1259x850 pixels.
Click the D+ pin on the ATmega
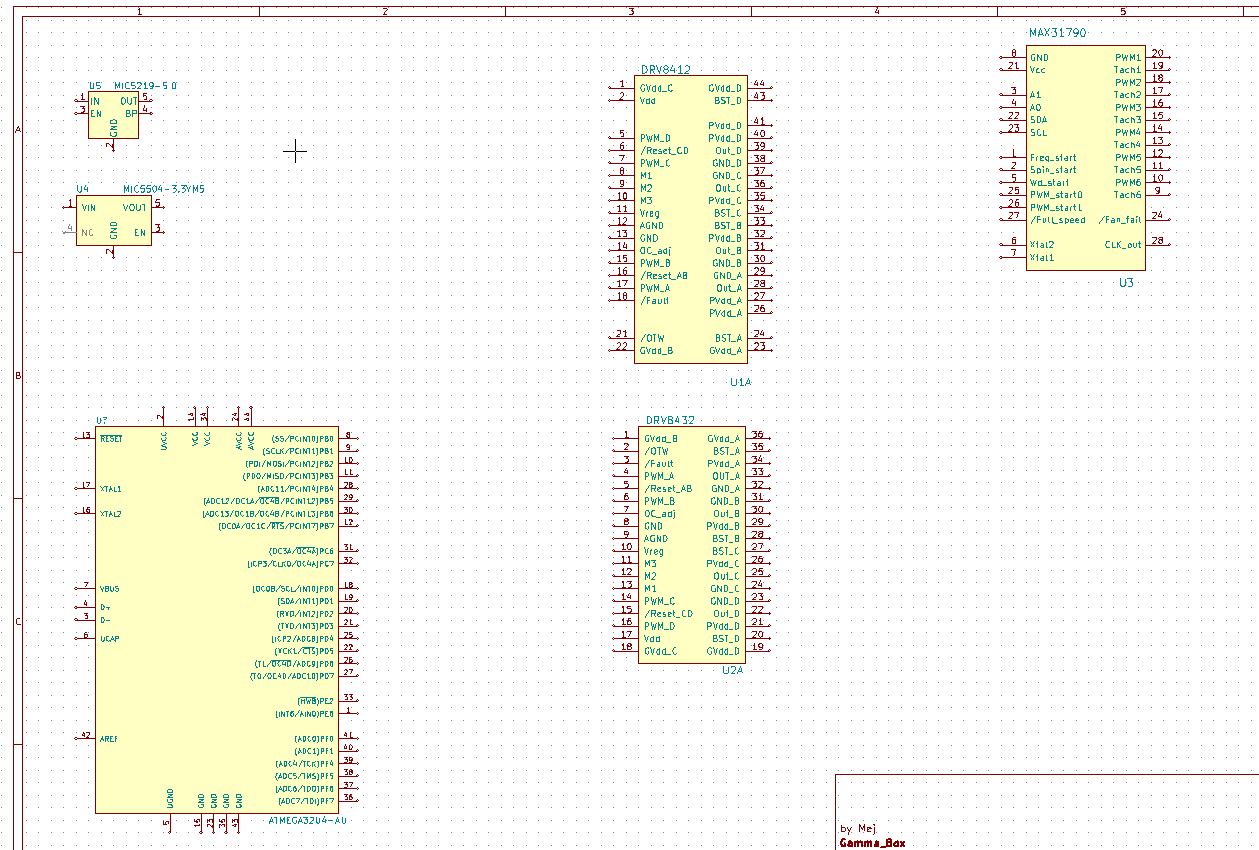coord(105,606)
